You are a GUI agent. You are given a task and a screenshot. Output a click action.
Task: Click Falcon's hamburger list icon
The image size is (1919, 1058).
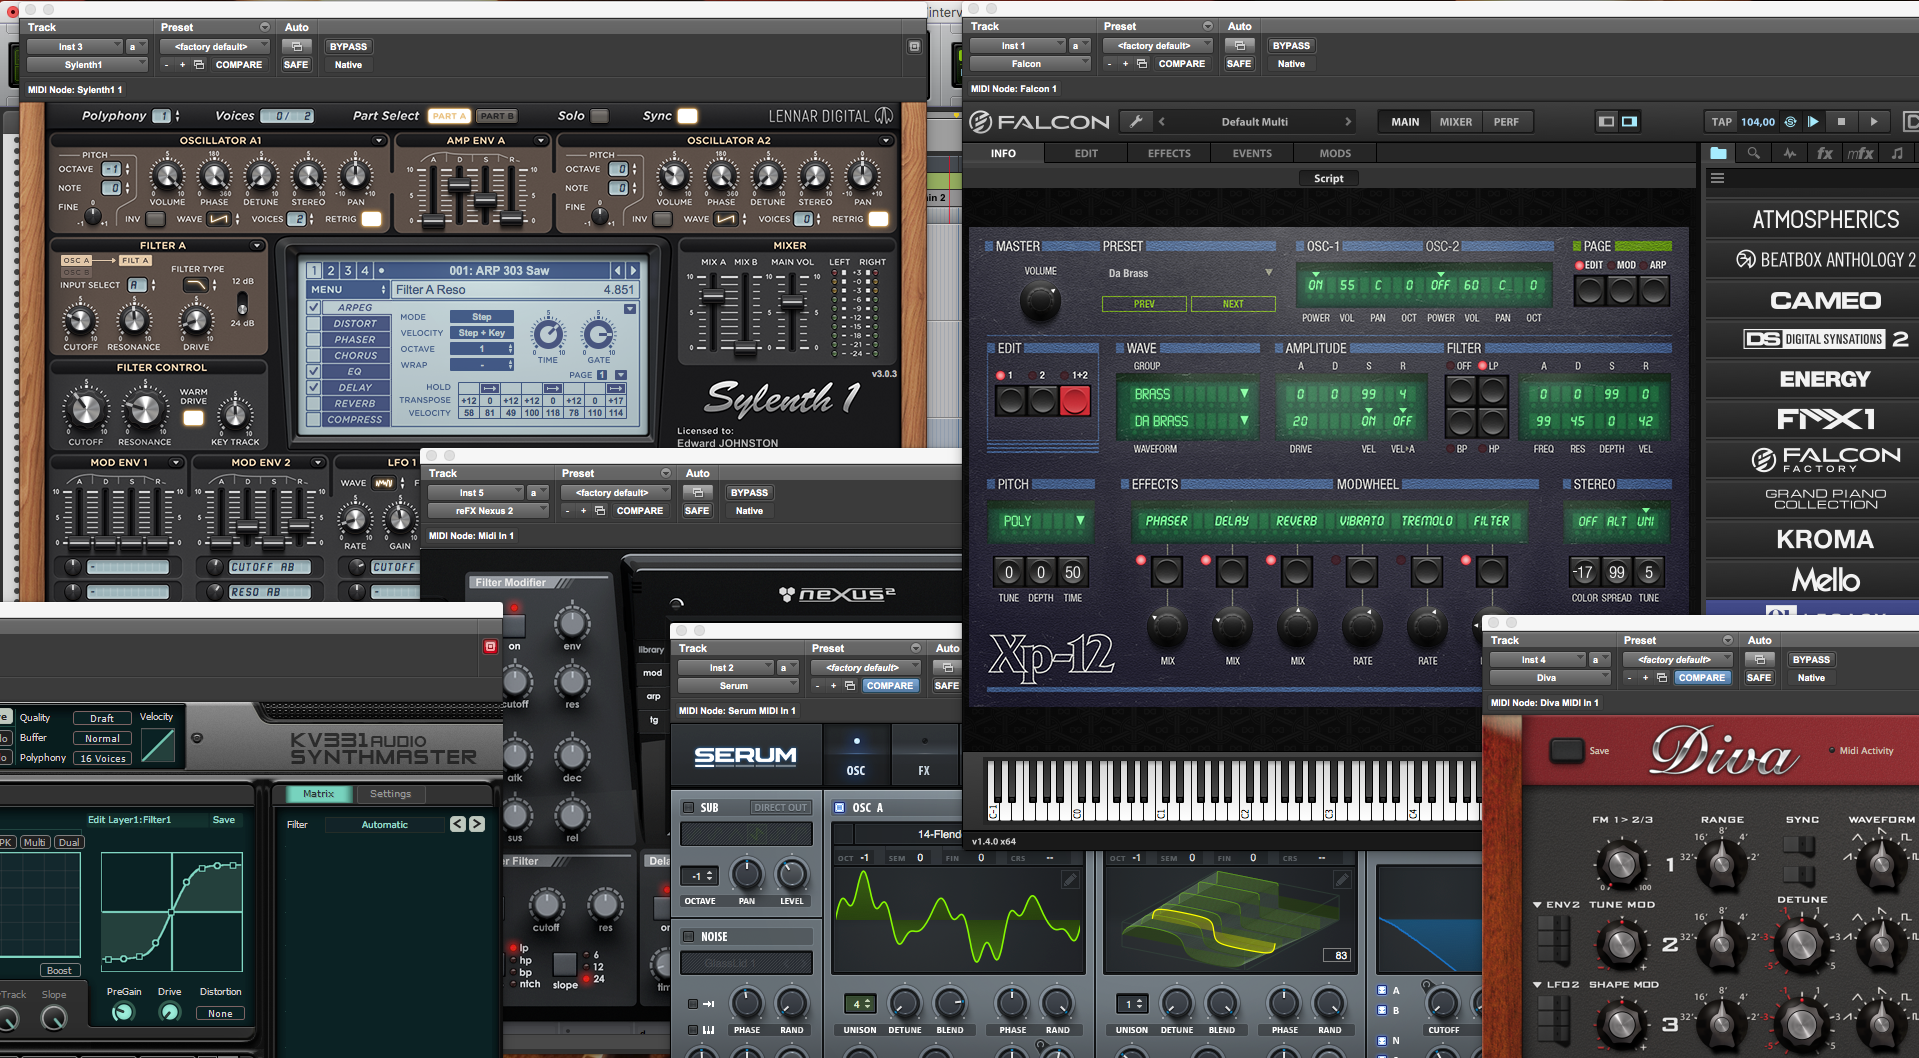[1718, 178]
